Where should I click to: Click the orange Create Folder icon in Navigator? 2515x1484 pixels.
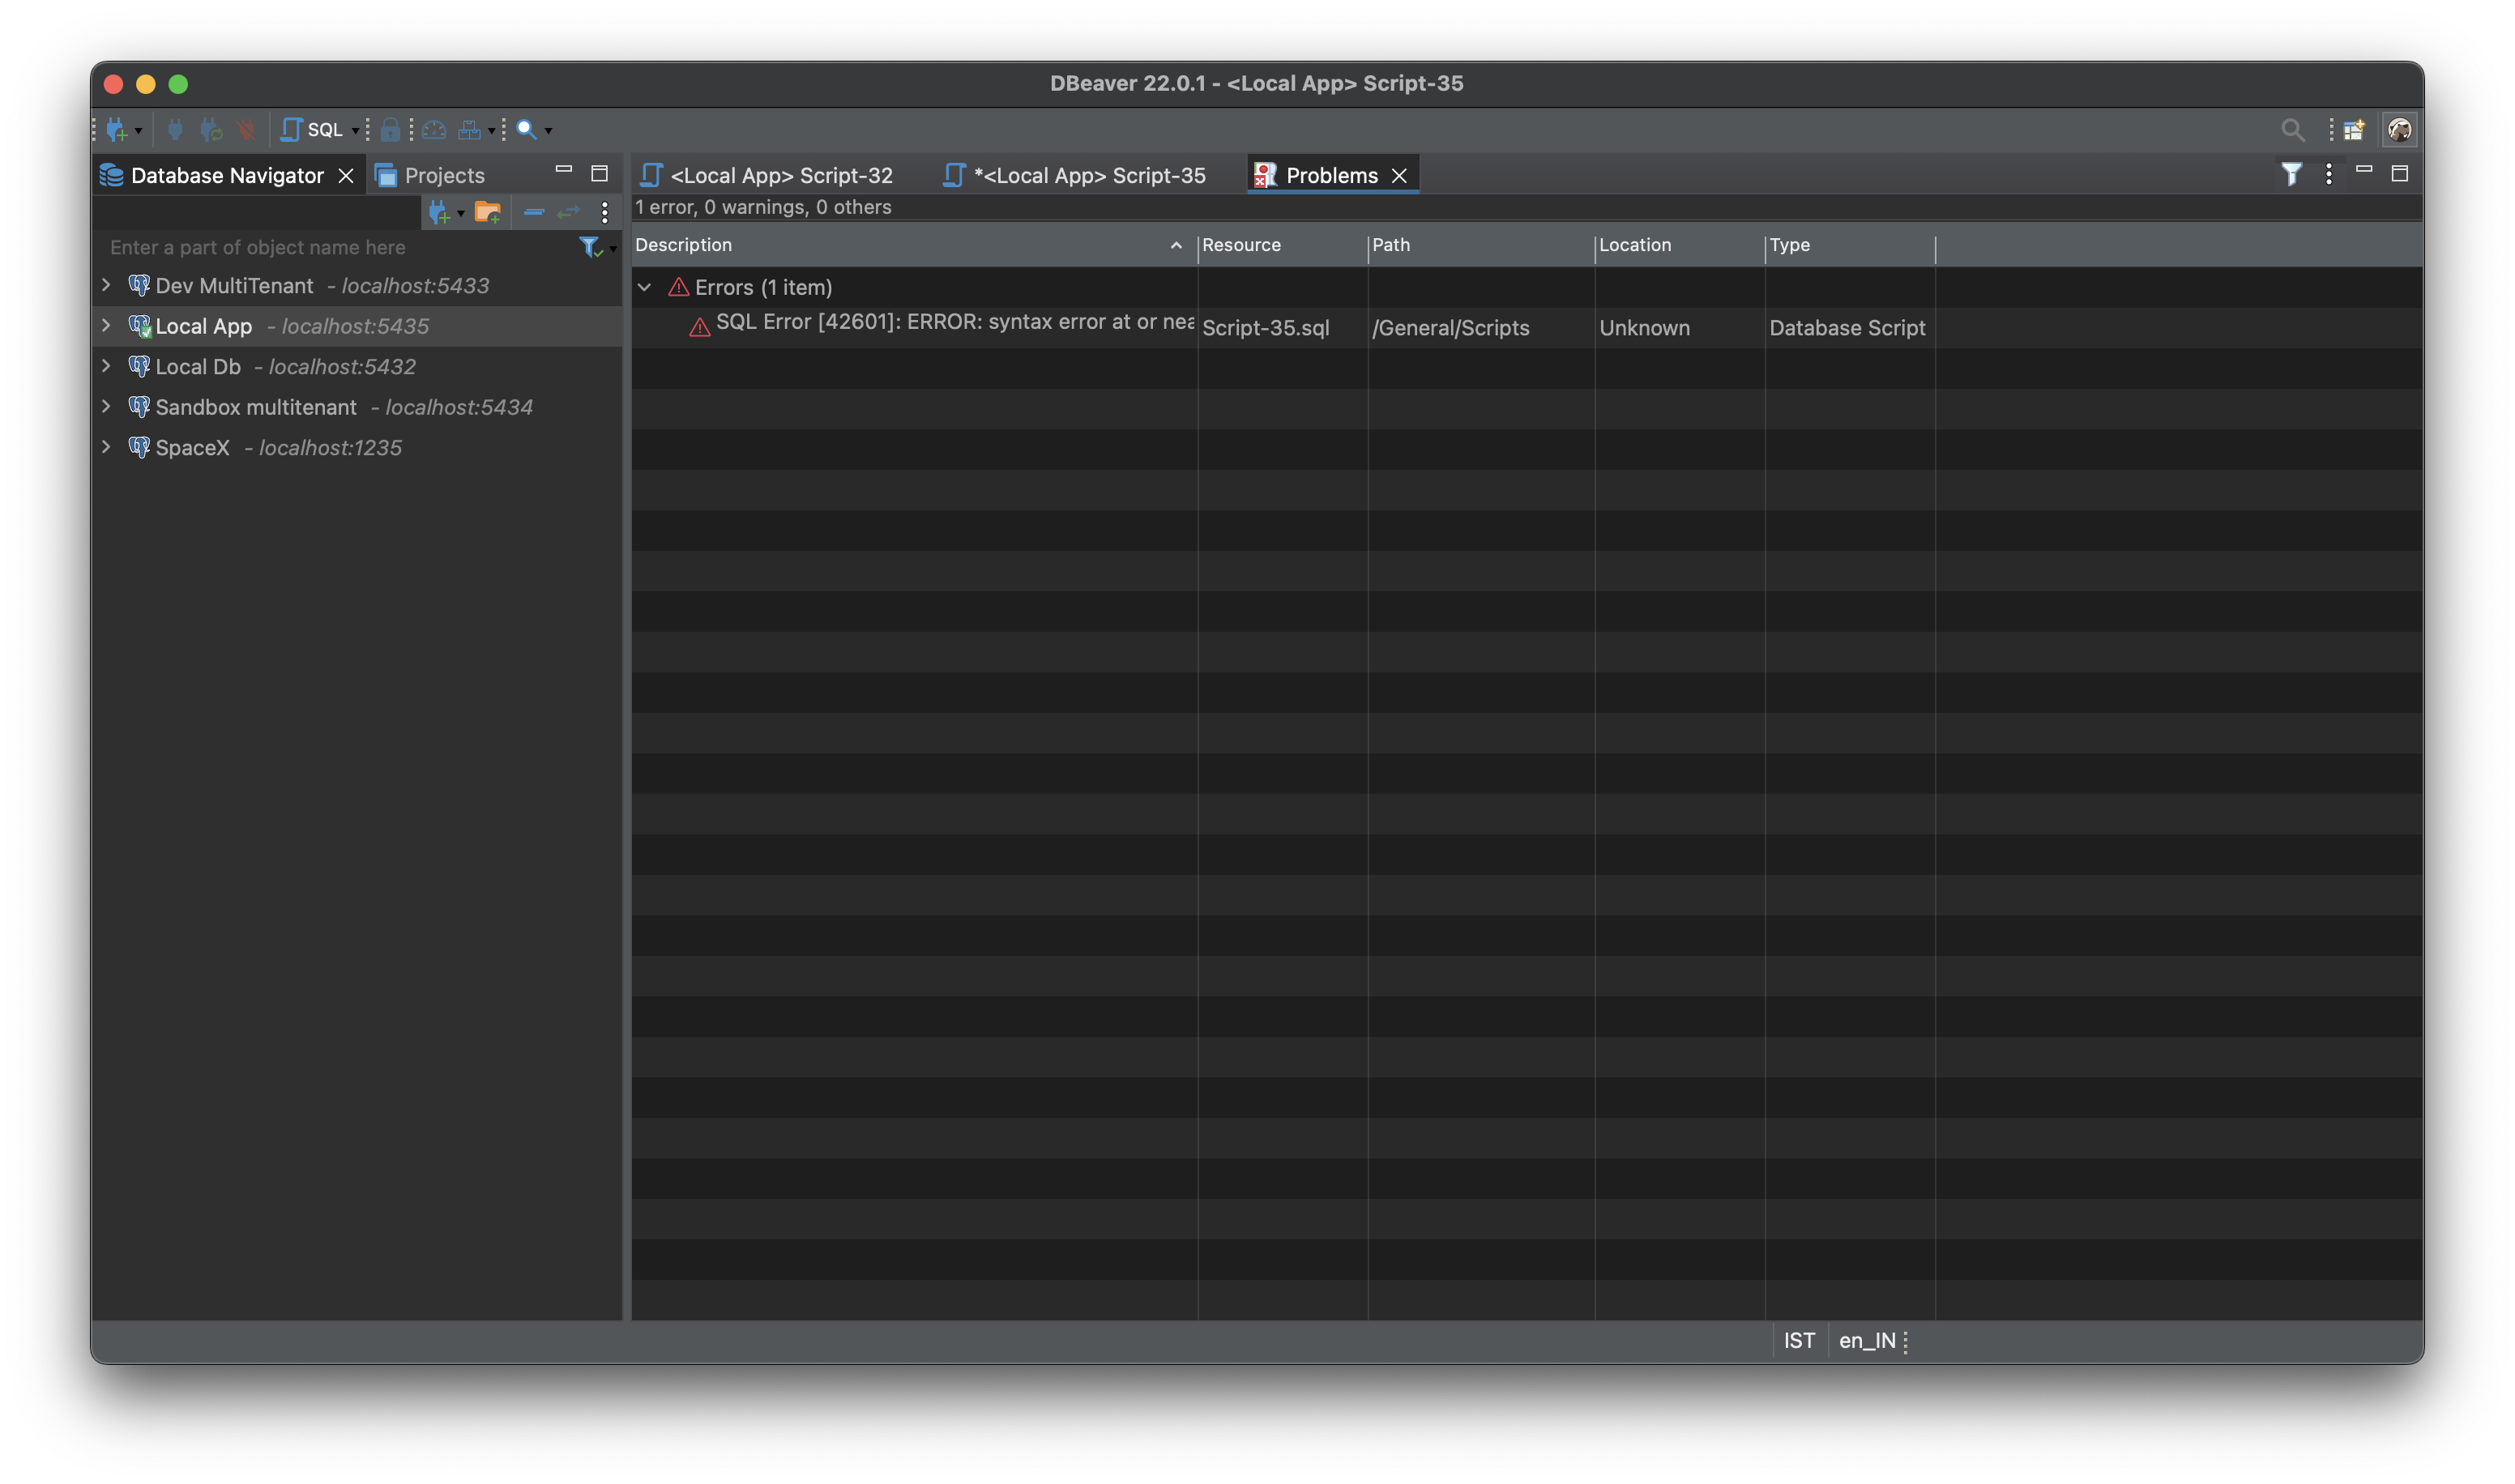click(x=488, y=212)
